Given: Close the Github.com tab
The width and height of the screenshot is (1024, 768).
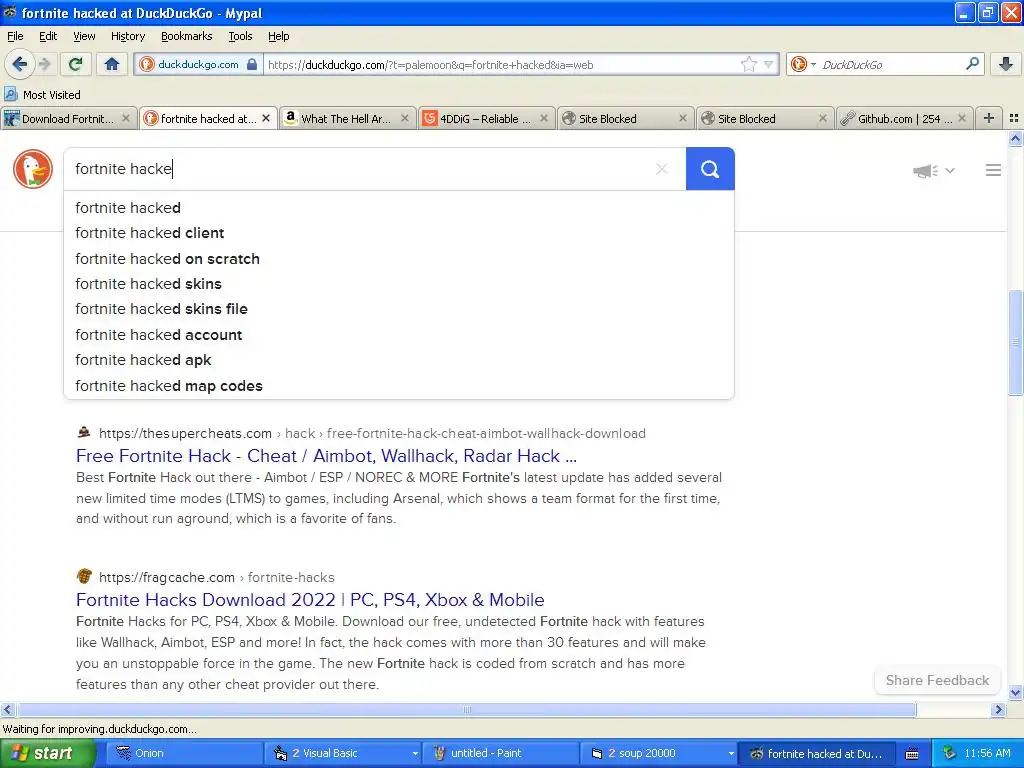Looking at the screenshot, I should click(962, 118).
